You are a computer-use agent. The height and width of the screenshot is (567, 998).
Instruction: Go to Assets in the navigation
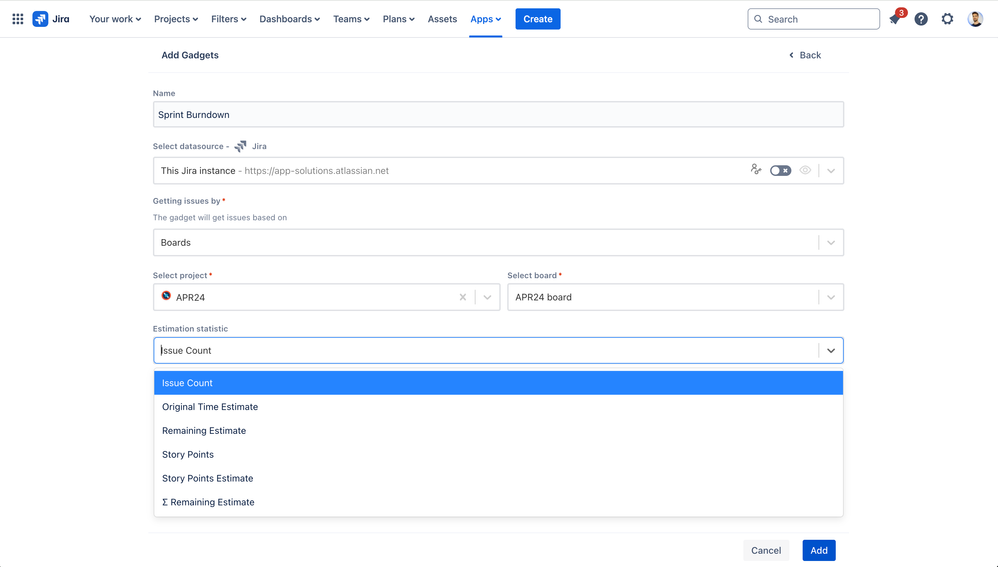coord(442,19)
